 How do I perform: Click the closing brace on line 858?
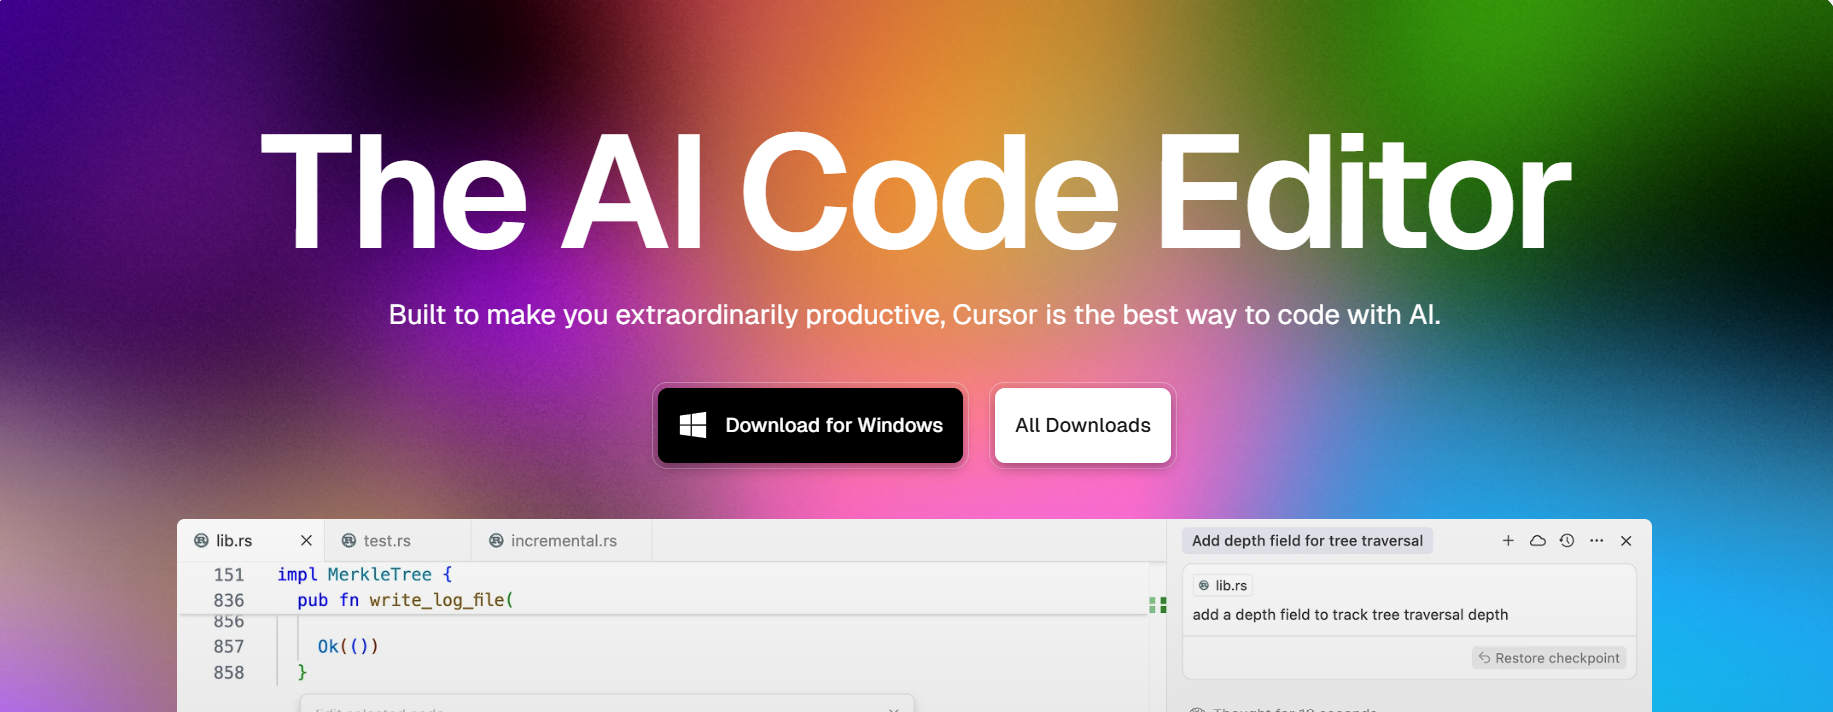(x=302, y=673)
